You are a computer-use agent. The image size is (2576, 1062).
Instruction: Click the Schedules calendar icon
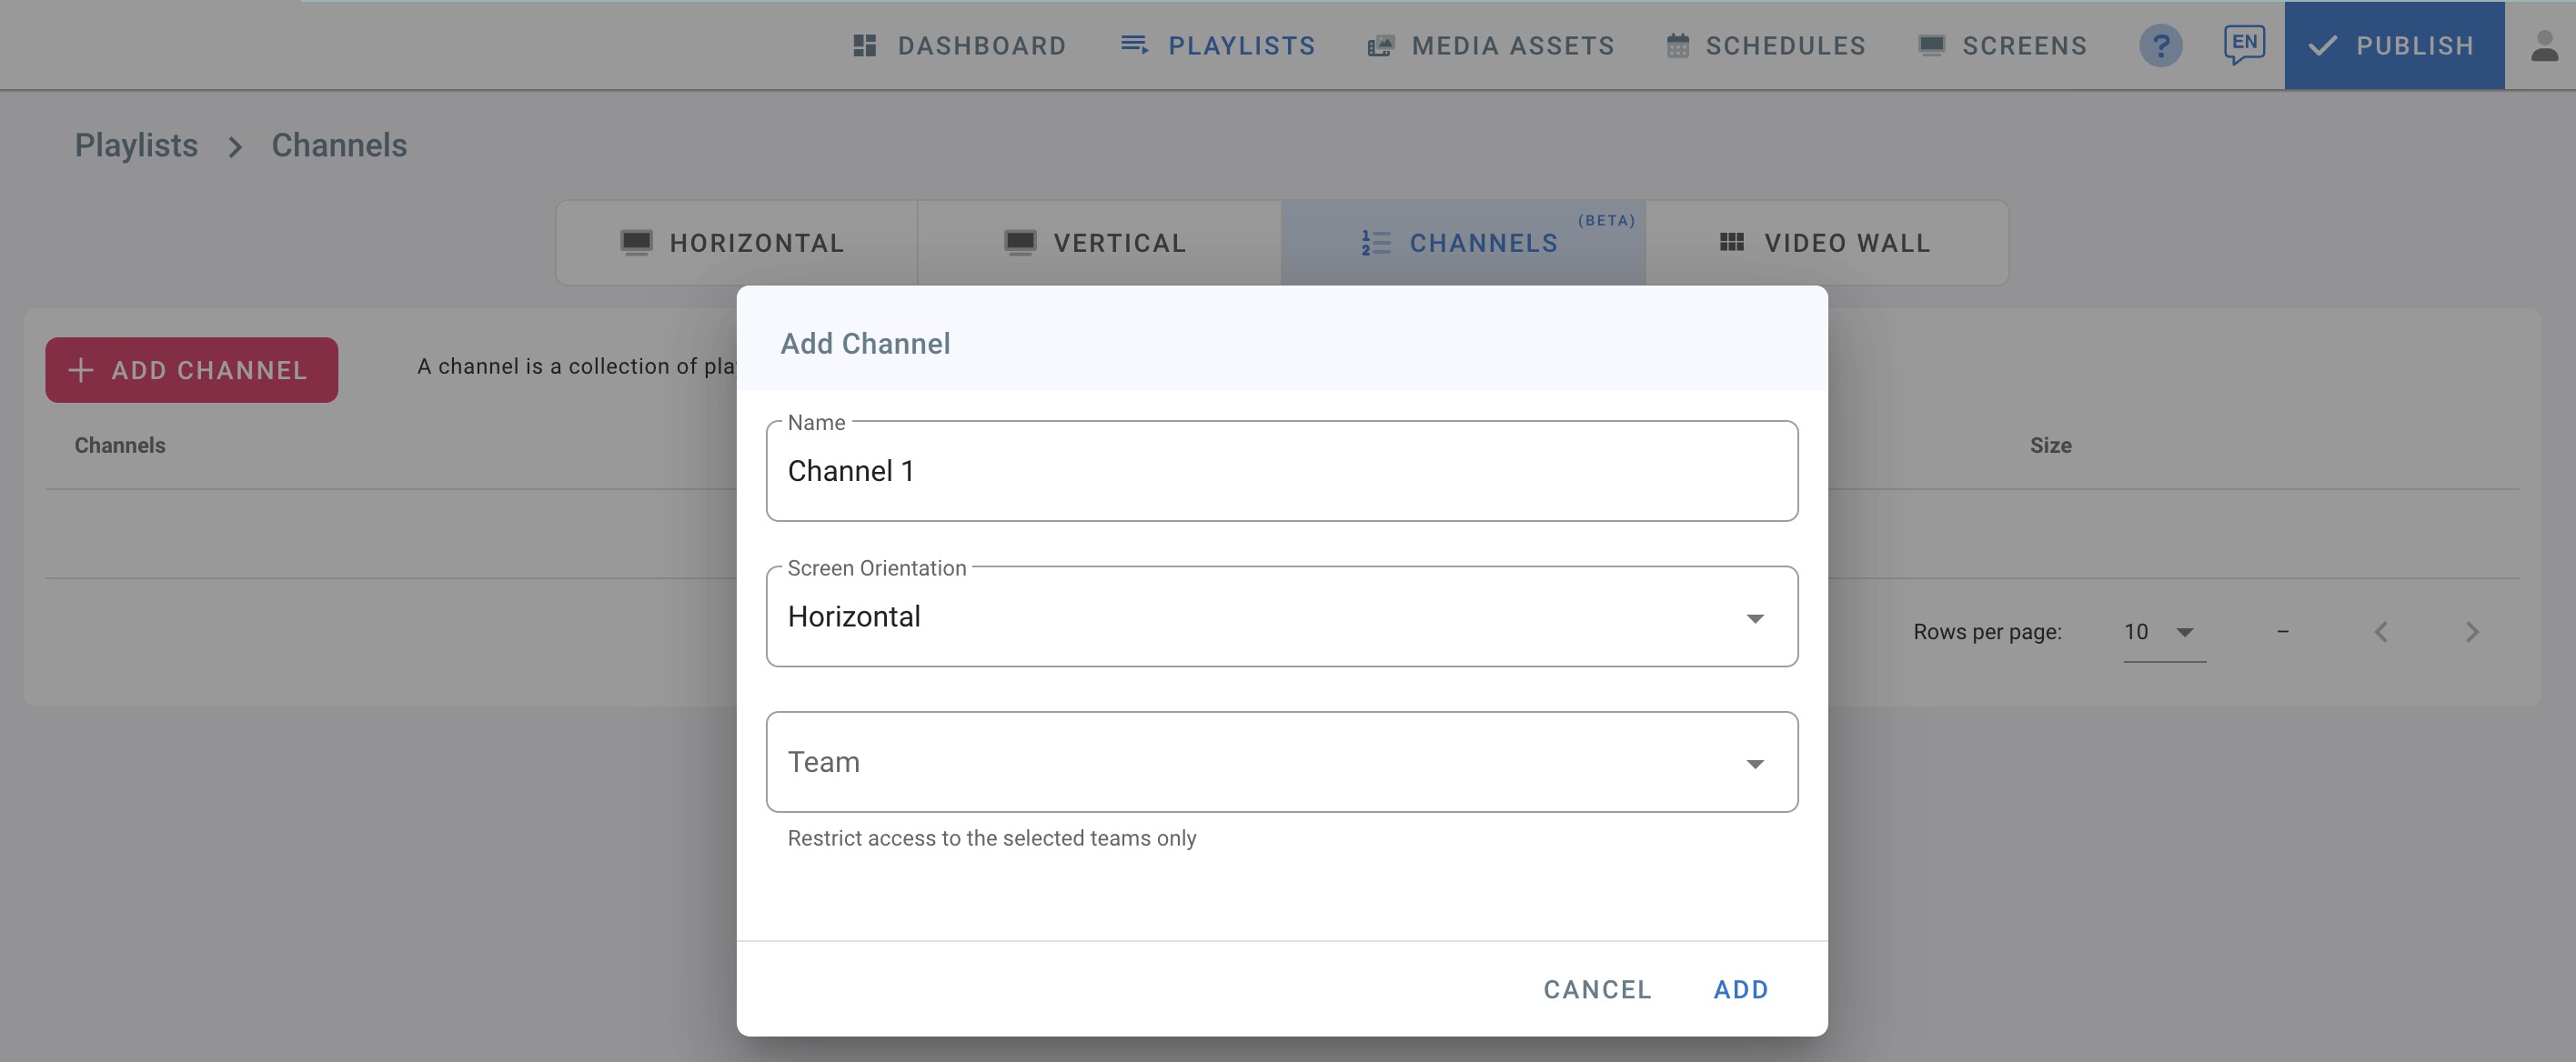pos(1679,45)
